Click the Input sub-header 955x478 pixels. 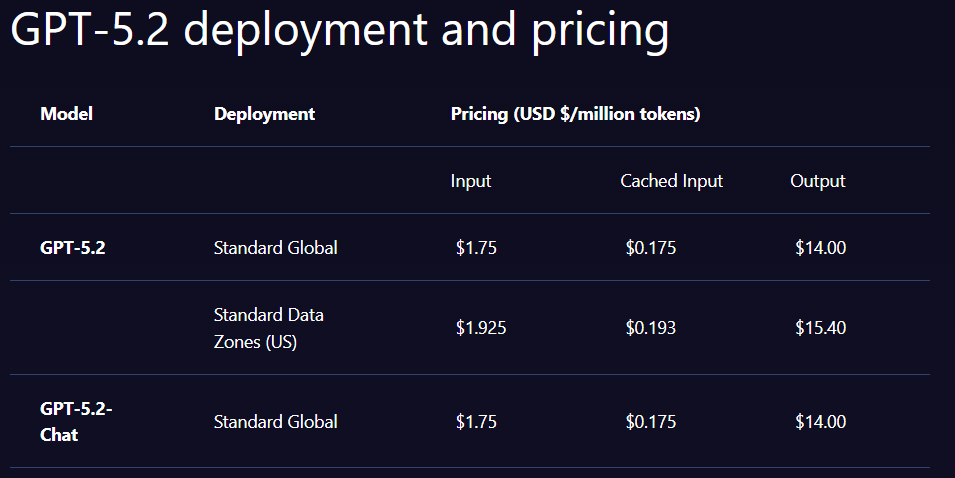pyautogui.click(x=471, y=181)
